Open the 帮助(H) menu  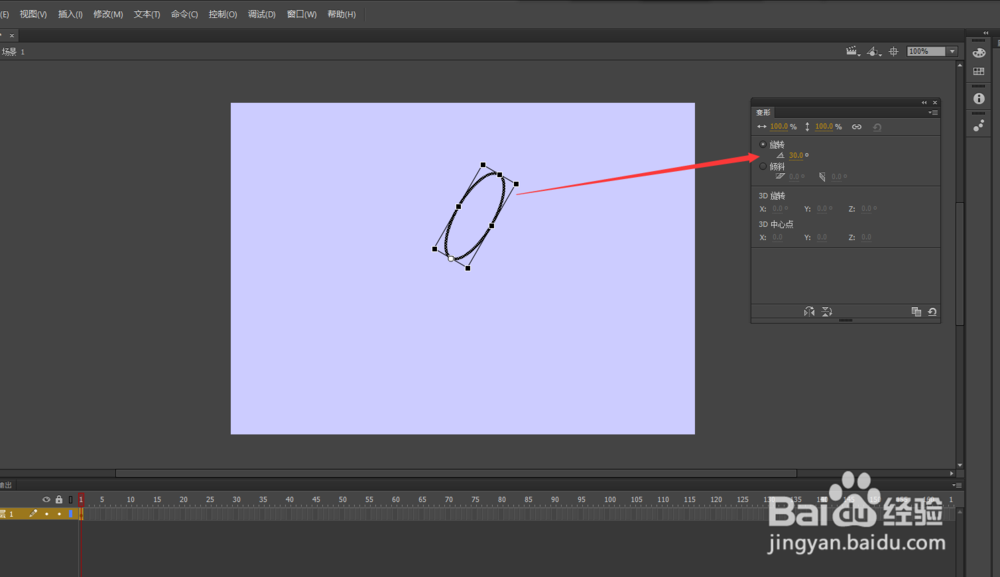point(341,14)
